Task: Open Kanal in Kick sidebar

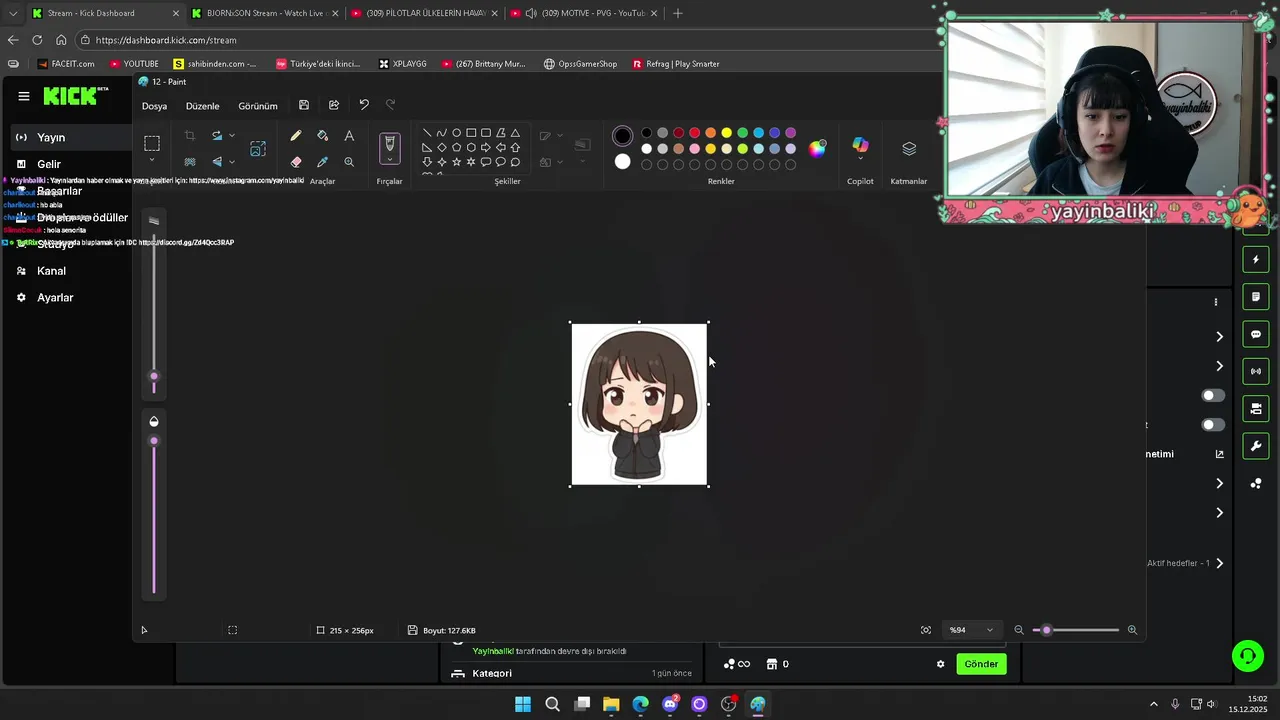Action: (50, 271)
